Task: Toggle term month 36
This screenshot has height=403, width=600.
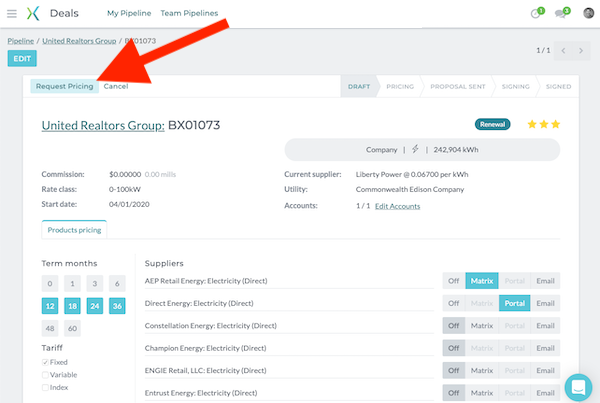Action: pos(117,306)
